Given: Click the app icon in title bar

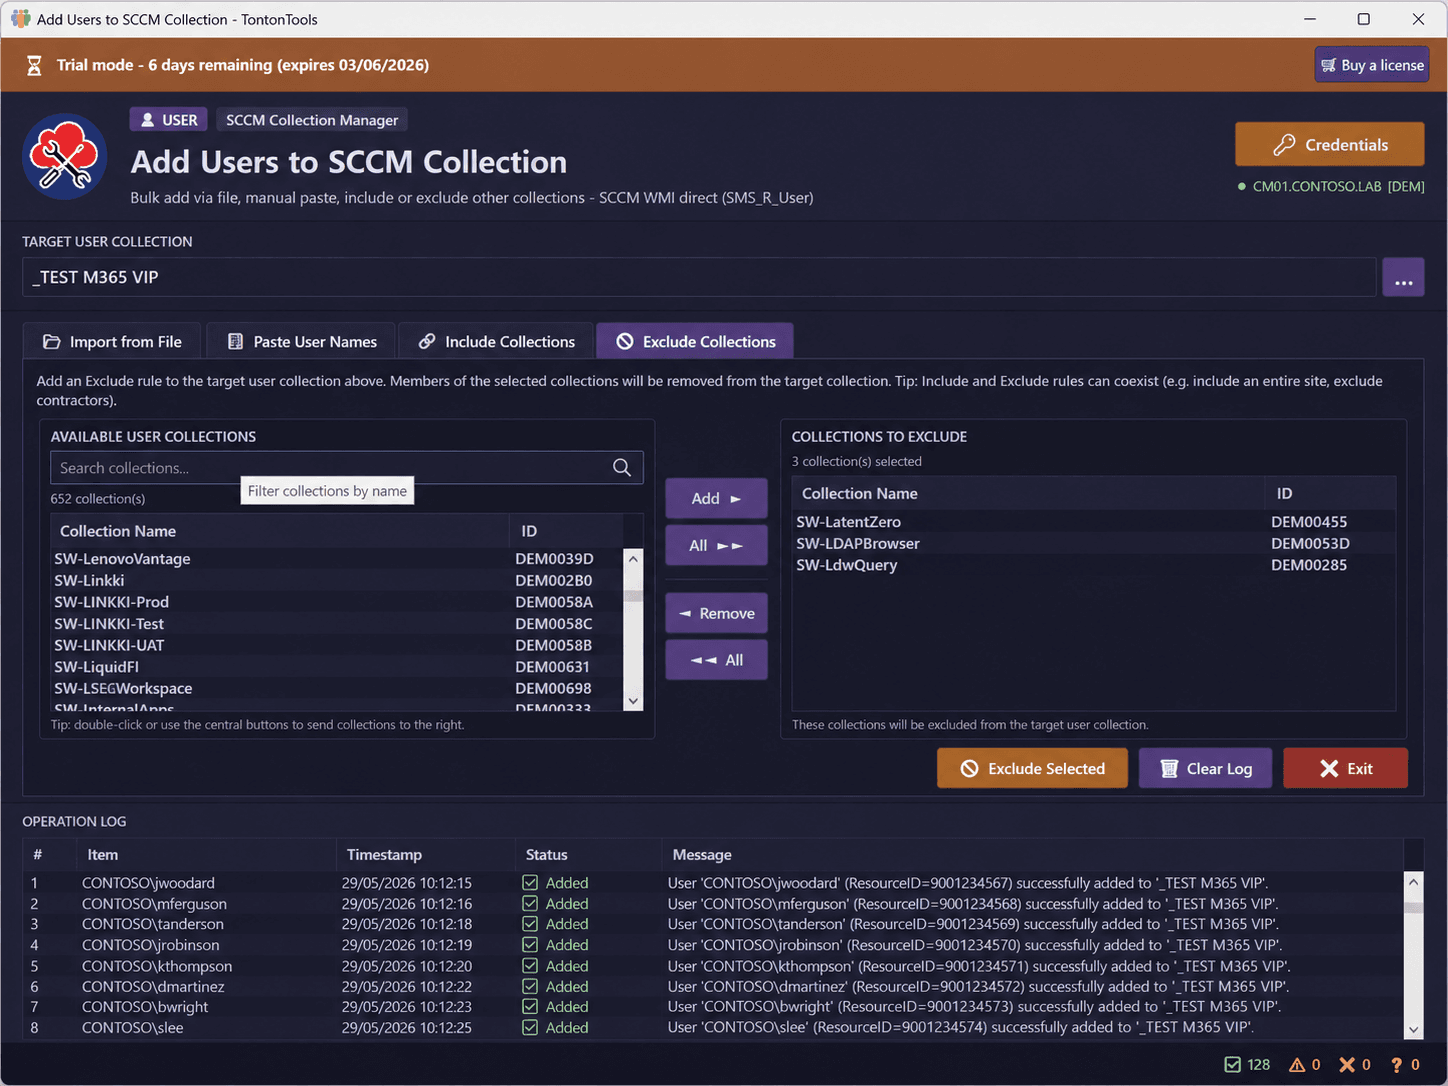Looking at the screenshot, I should (20, 19).
